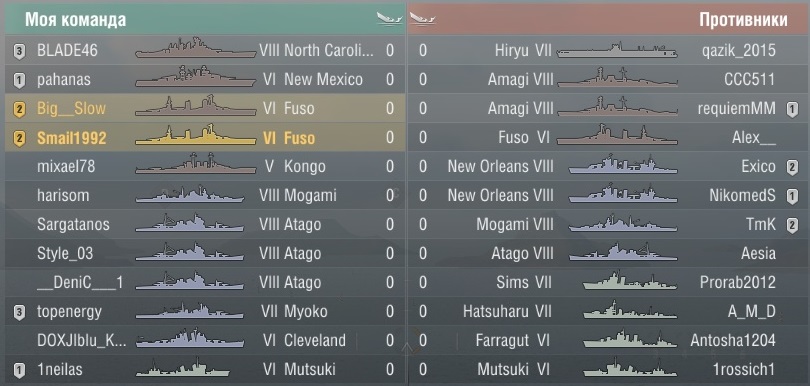The image size is (810, 386).
Task: Click division badge 2 beside TmK
Action: click(x=792, y=225)
